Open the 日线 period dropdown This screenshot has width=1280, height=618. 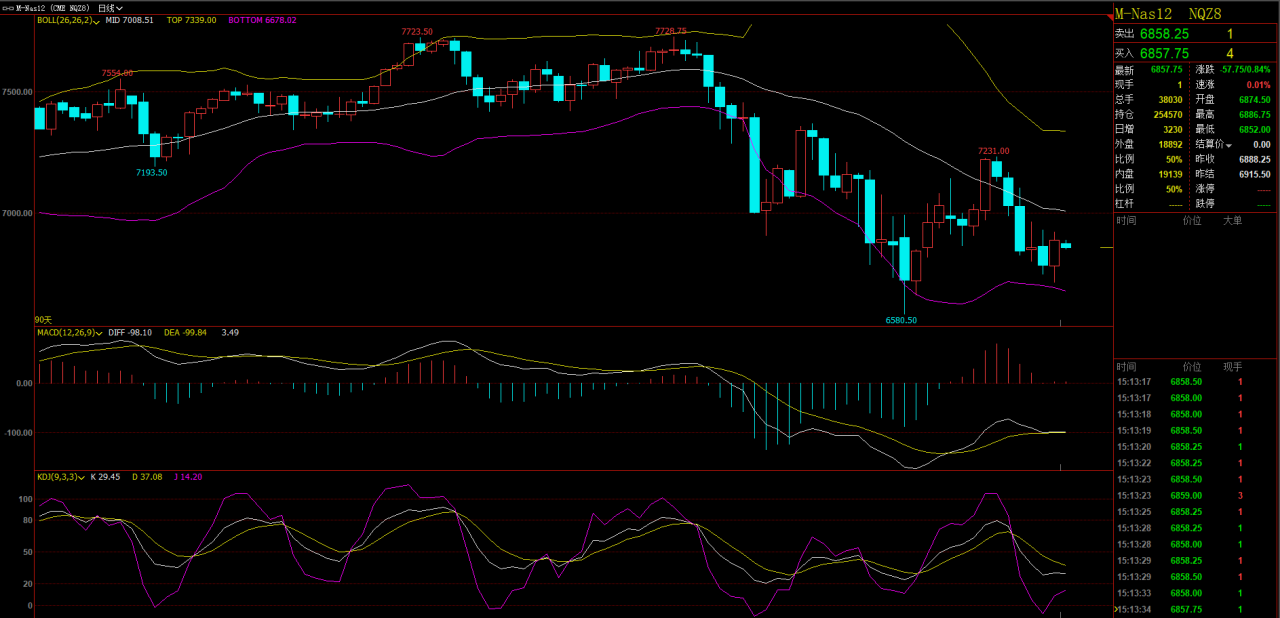coord(110,7)
